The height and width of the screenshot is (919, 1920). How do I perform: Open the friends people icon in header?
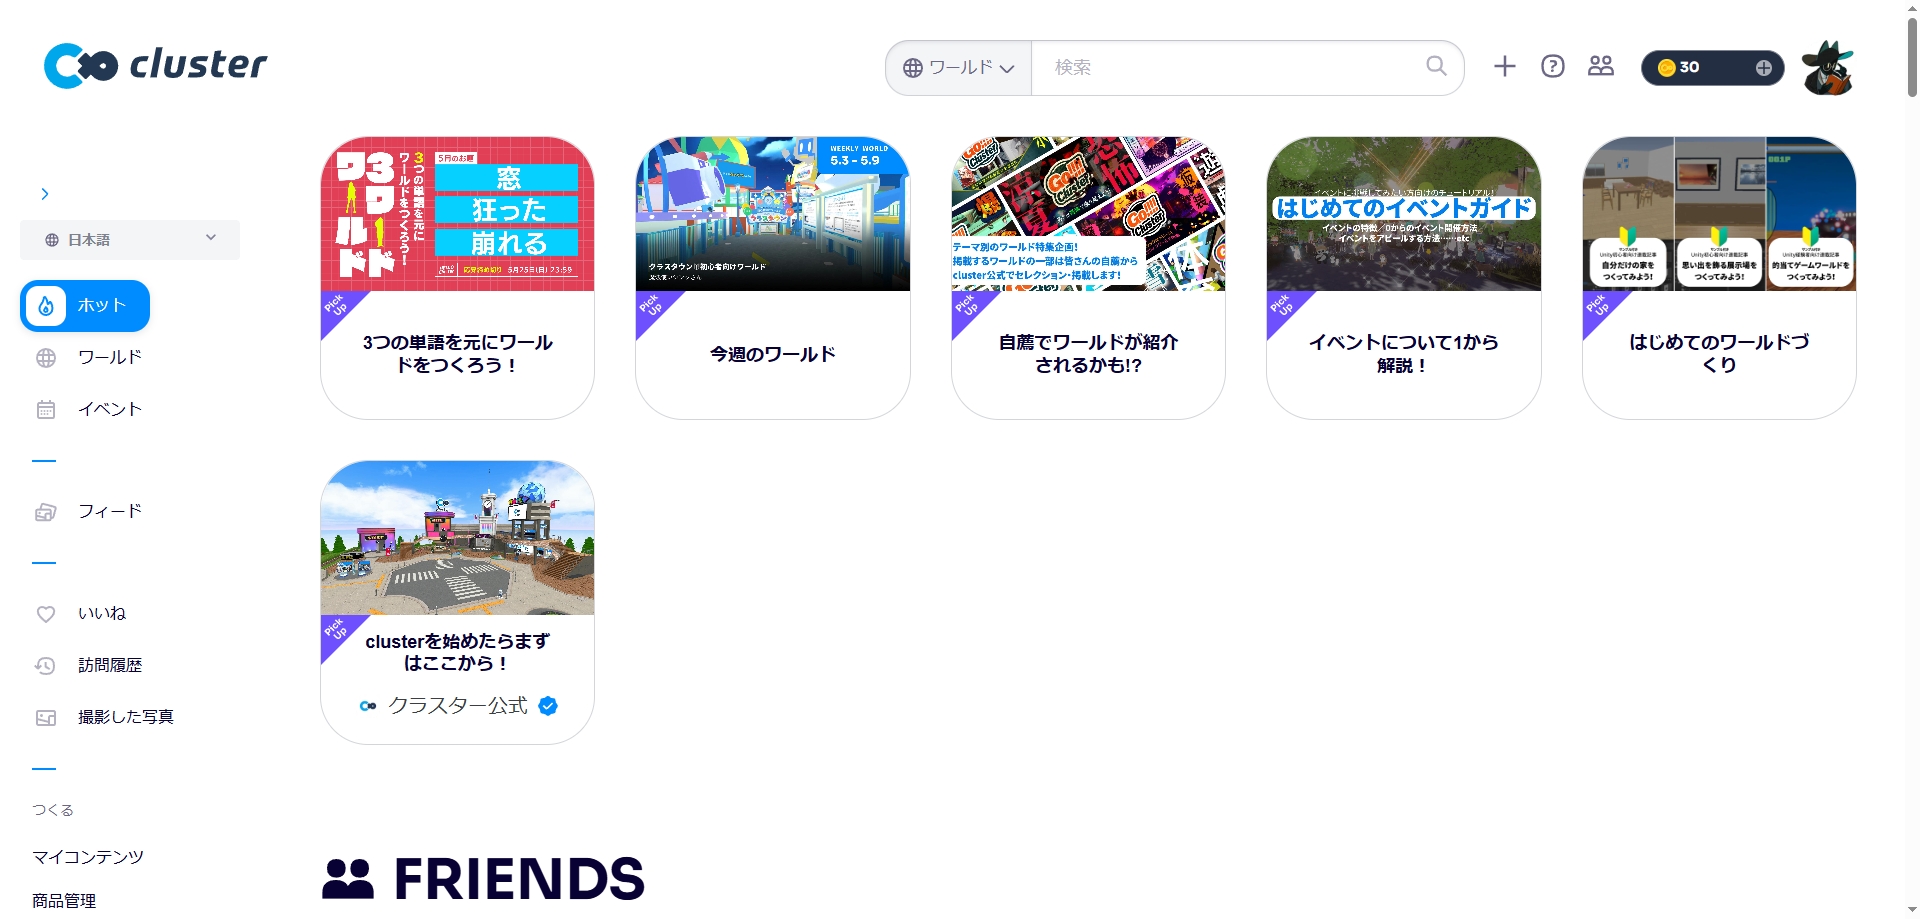point(1600,66)
